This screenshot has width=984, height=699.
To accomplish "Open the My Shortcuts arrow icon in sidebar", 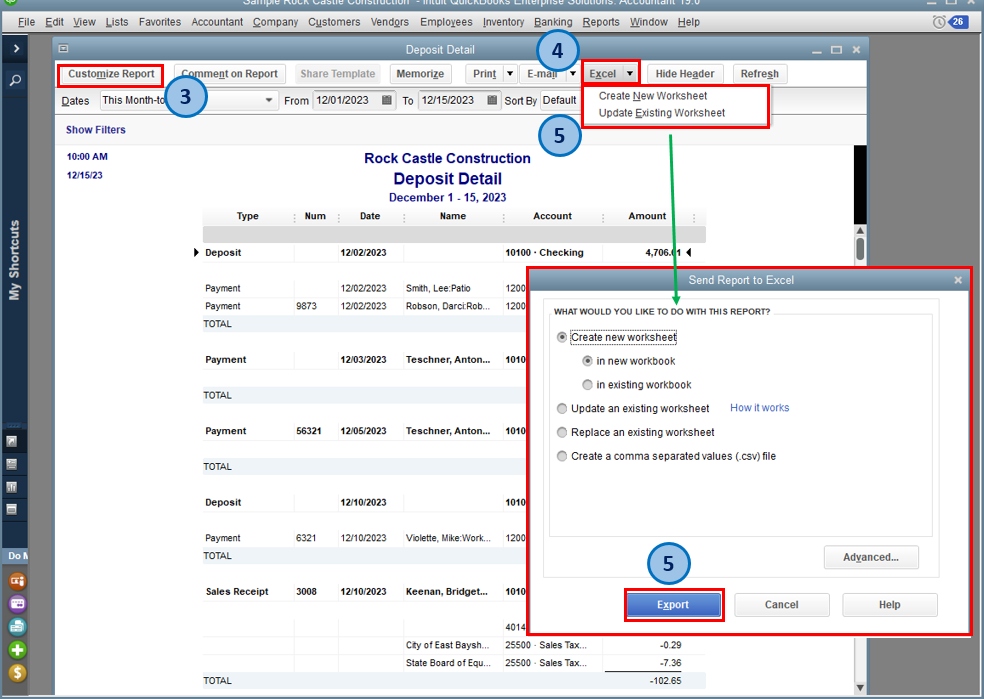I will (x=11, y=442).
